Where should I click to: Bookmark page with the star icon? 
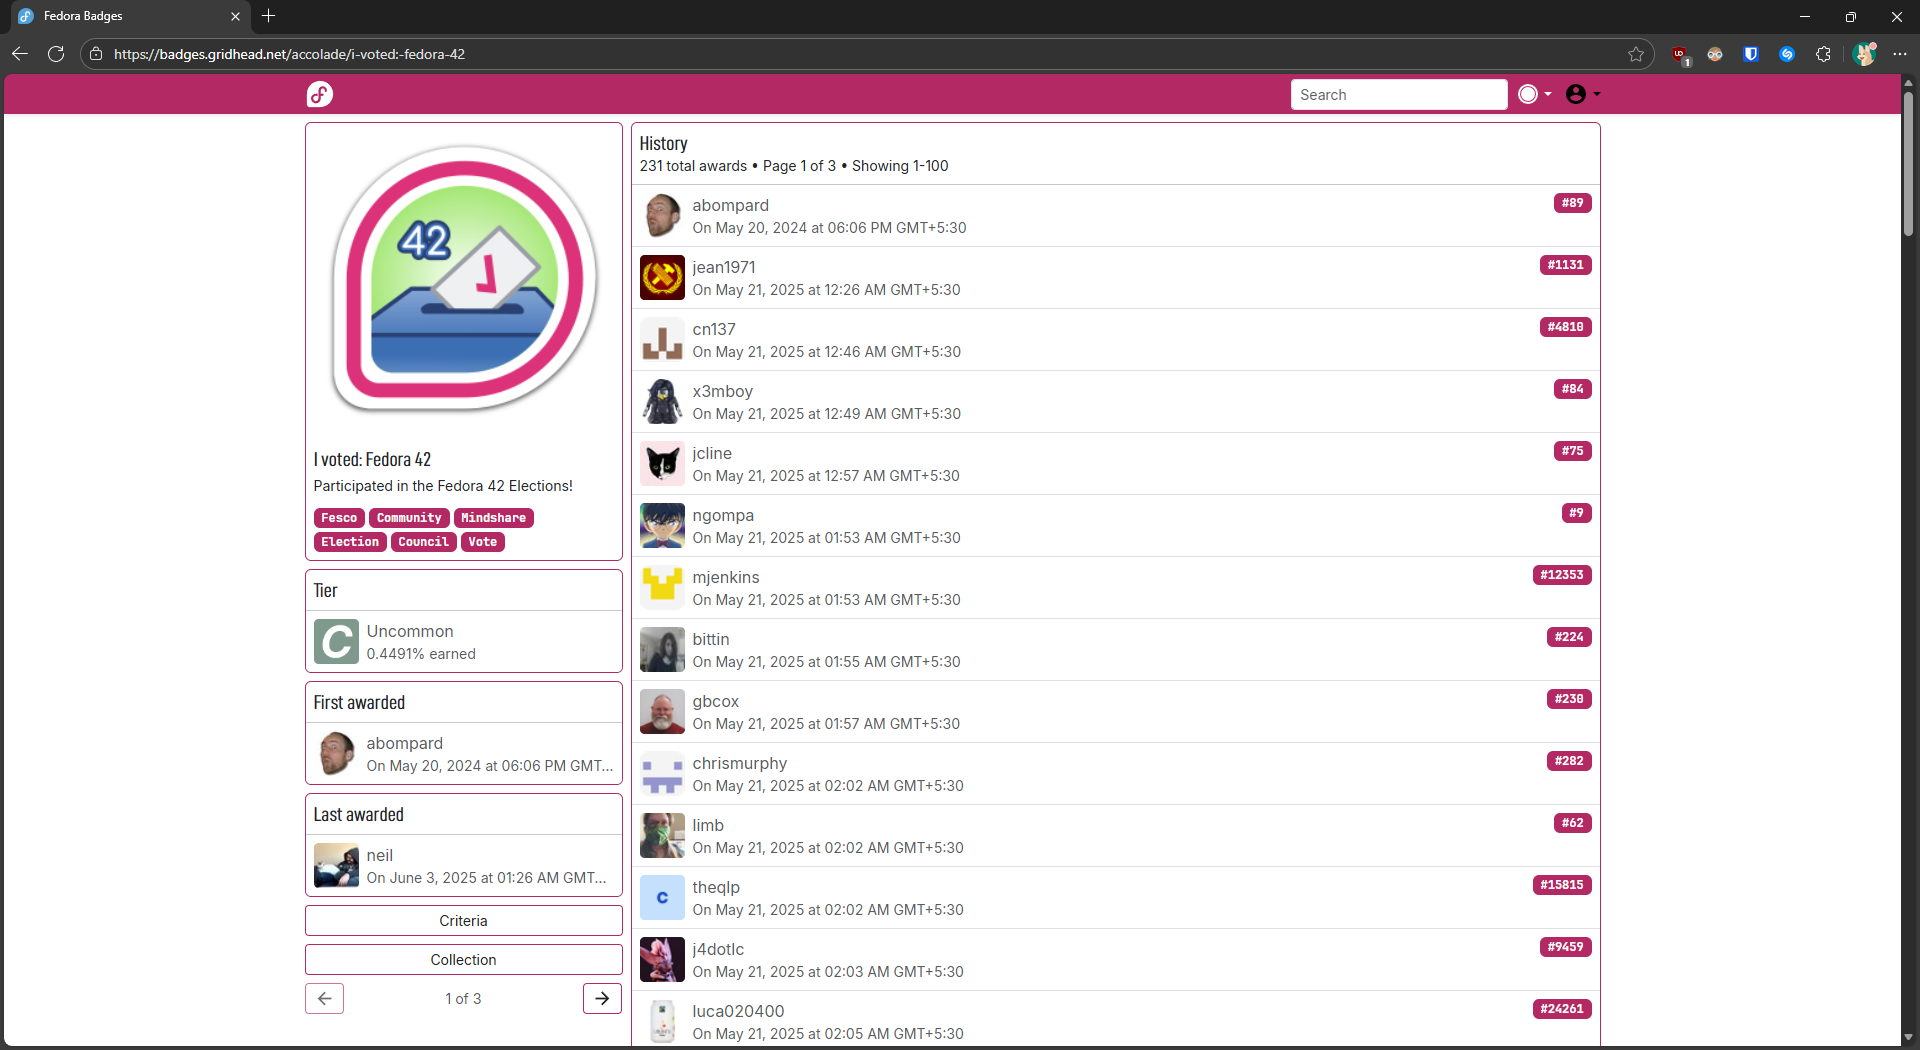(1635, 54)
